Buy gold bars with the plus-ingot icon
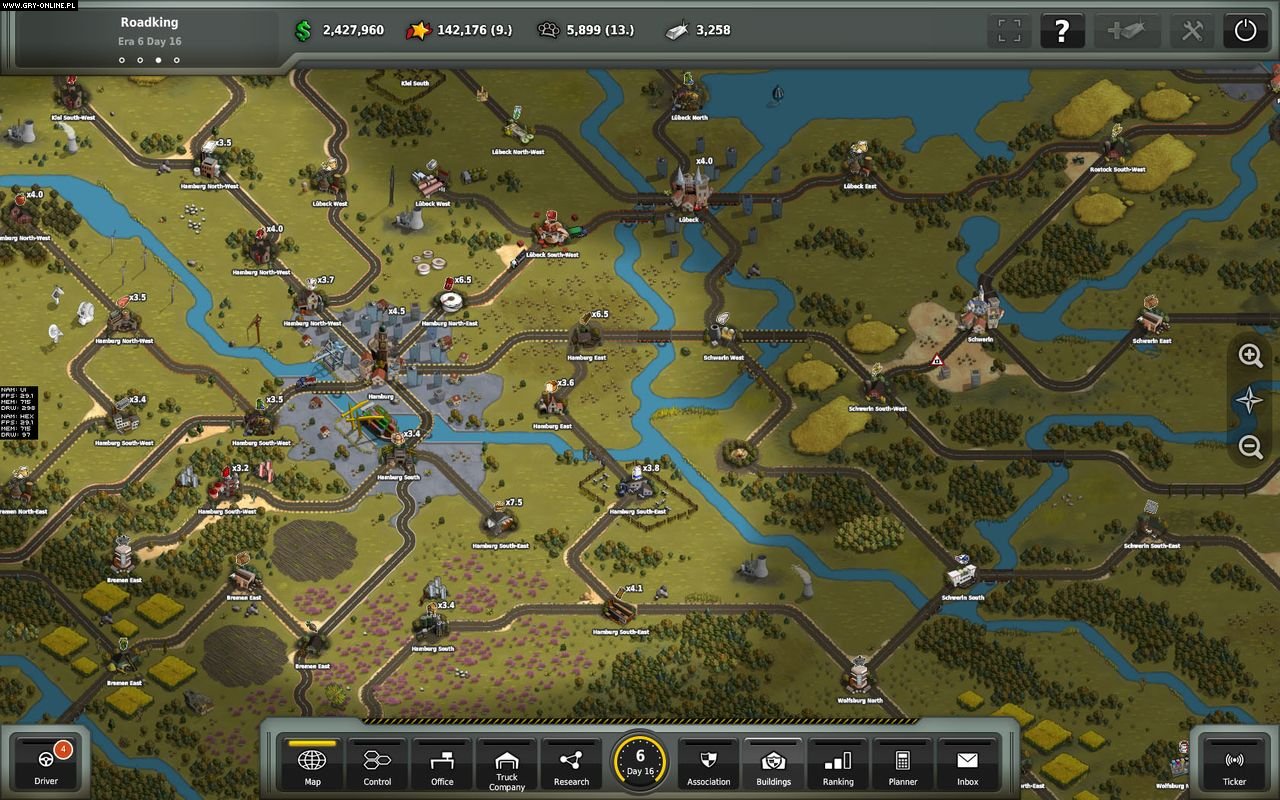The image size is (1280, 800). (x=1128, y=30)
